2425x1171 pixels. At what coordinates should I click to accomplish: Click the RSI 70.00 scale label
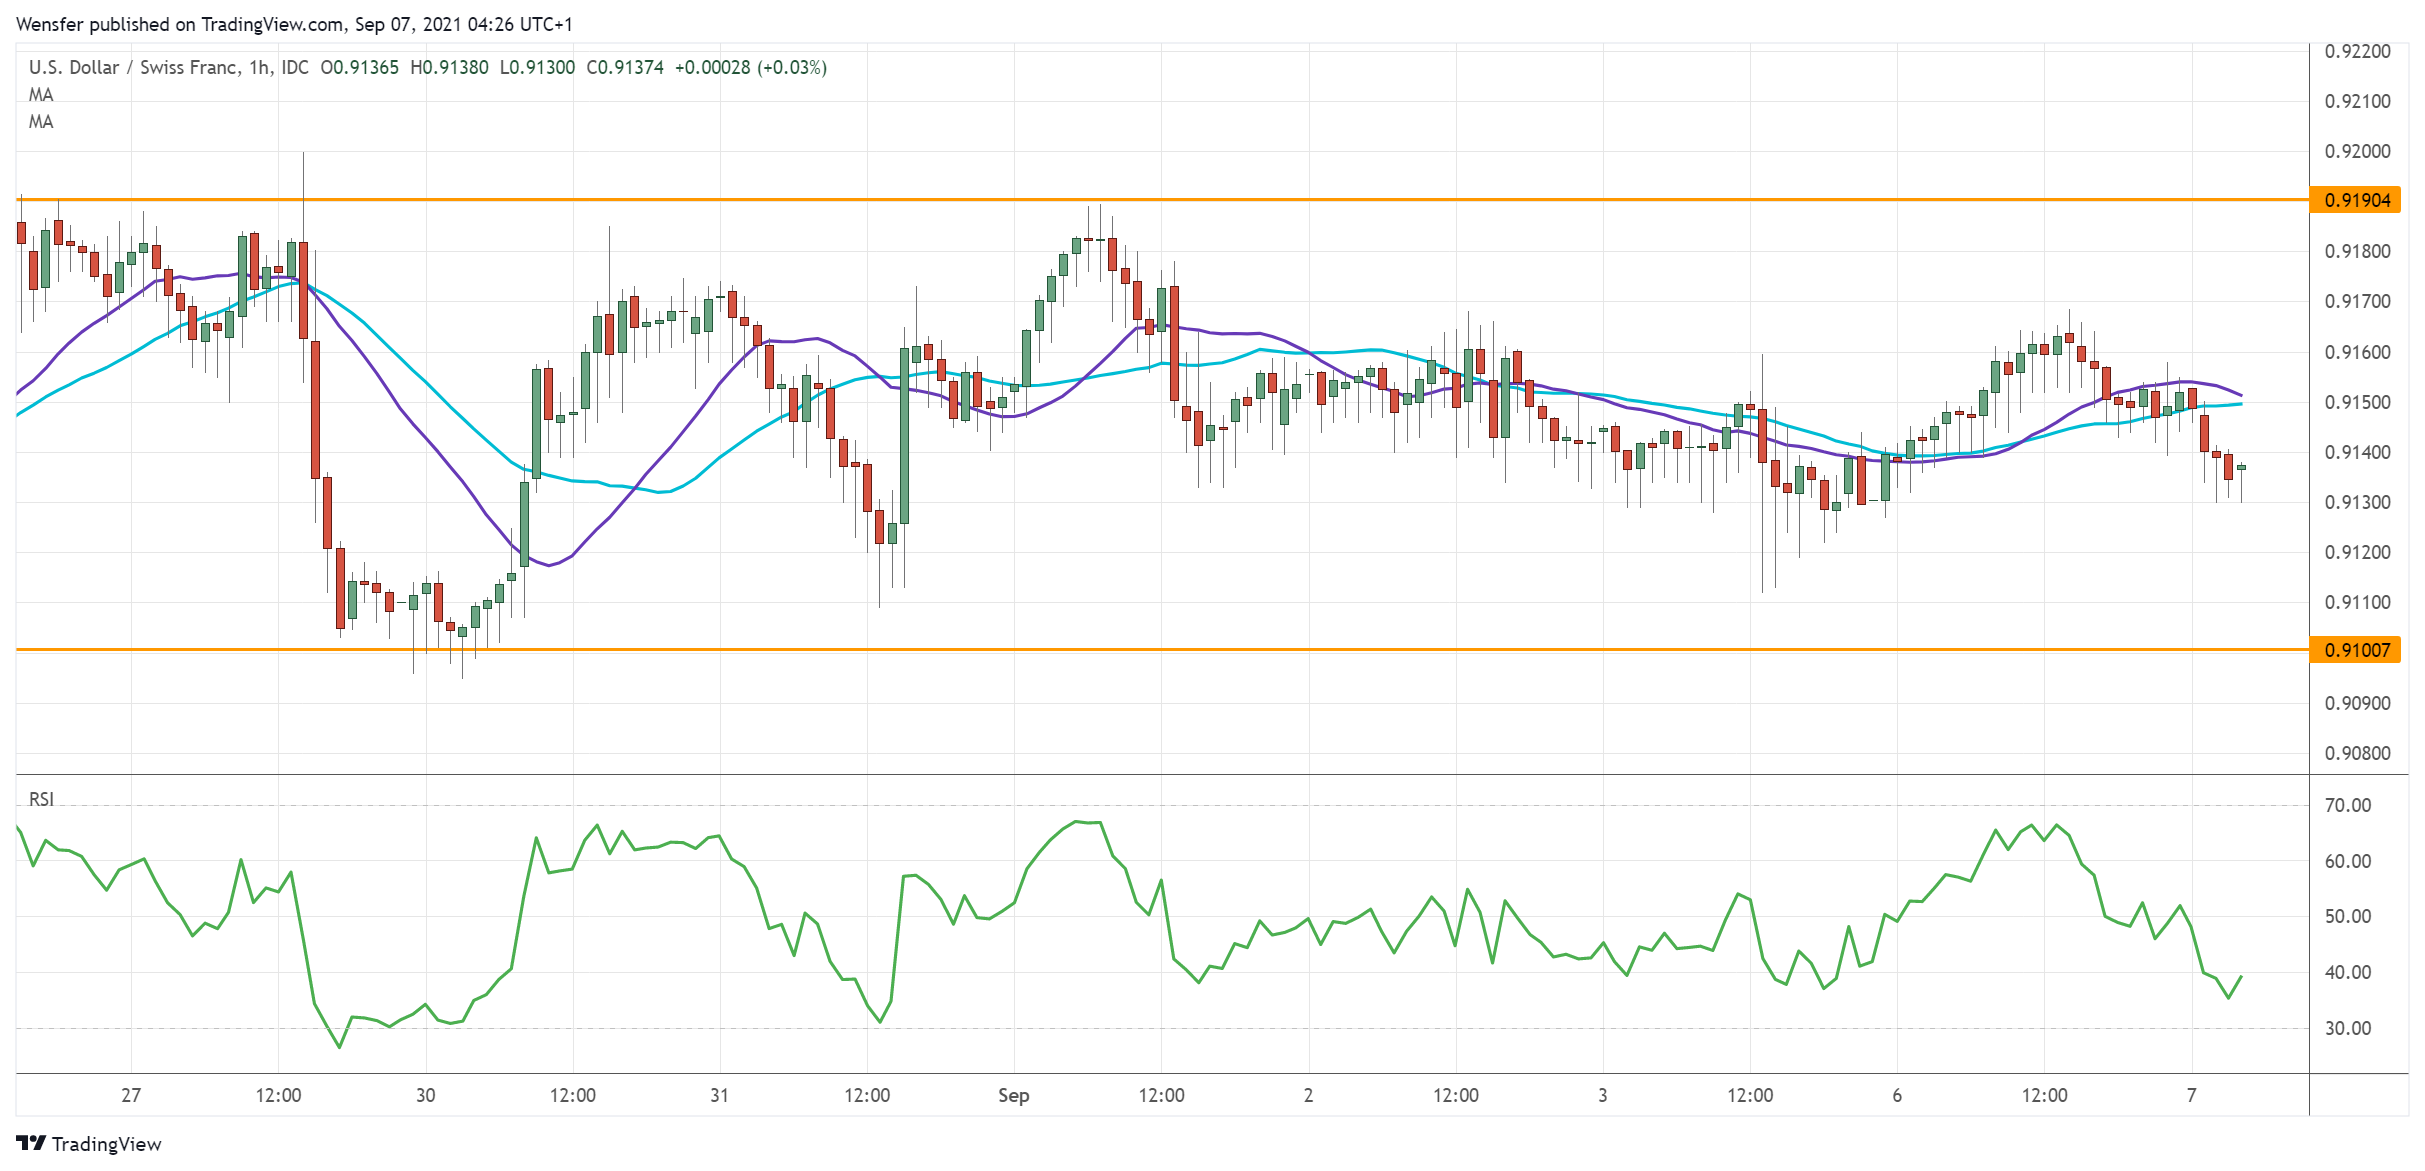[2347, 805]
